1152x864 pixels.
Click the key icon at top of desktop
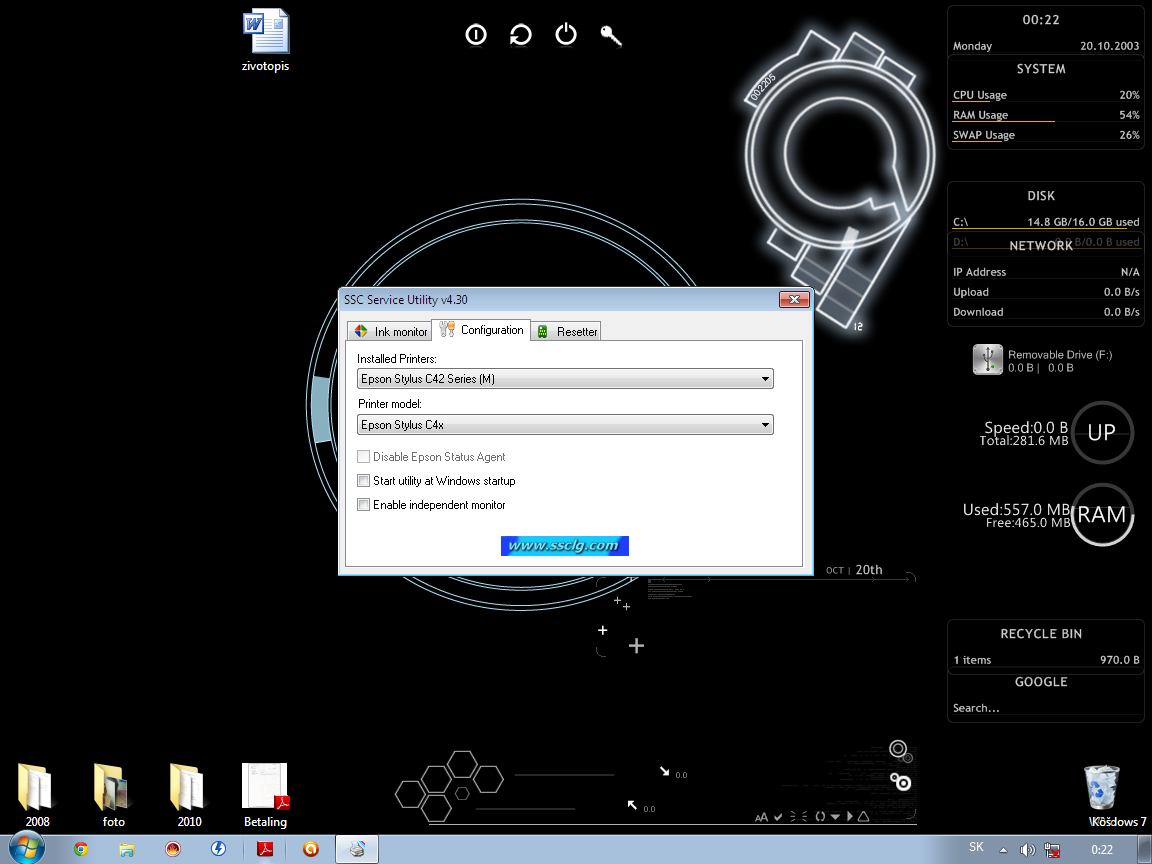[x=611, y=35]
